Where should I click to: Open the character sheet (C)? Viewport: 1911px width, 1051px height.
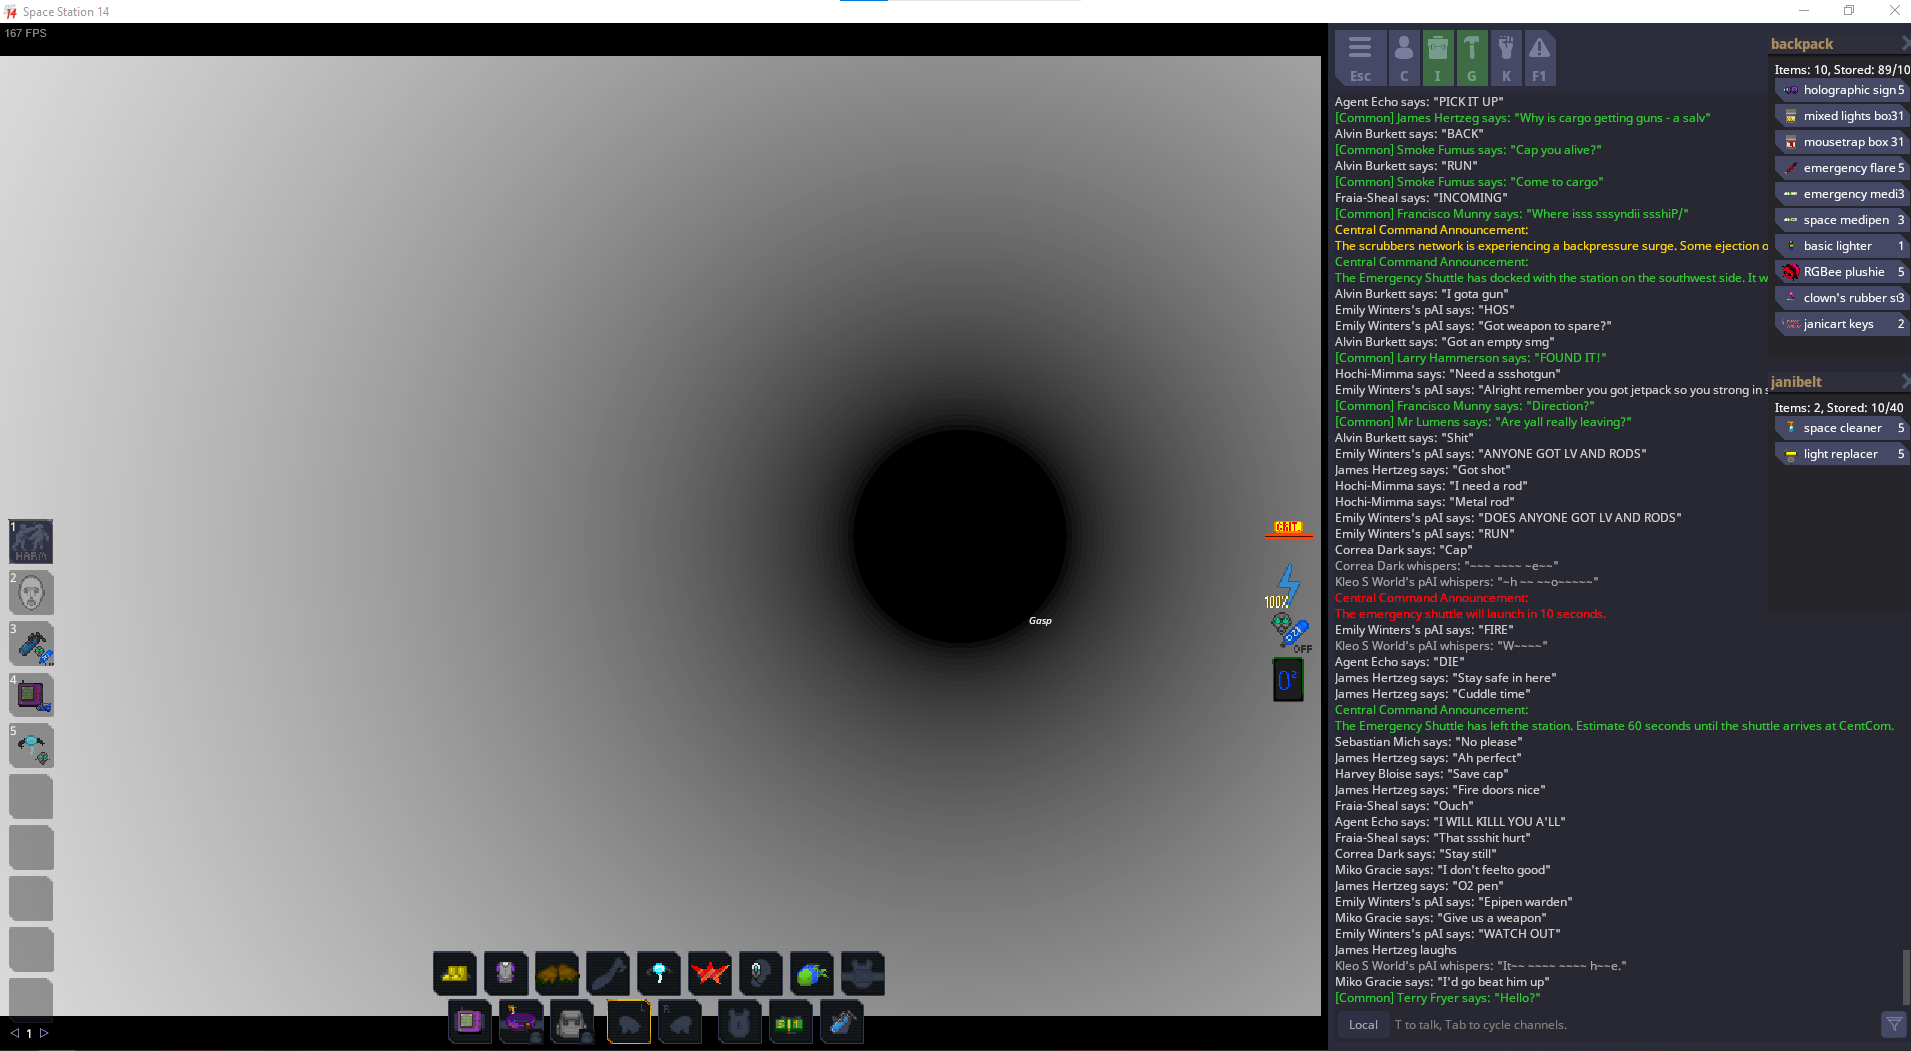click(x=1404, y=57)
